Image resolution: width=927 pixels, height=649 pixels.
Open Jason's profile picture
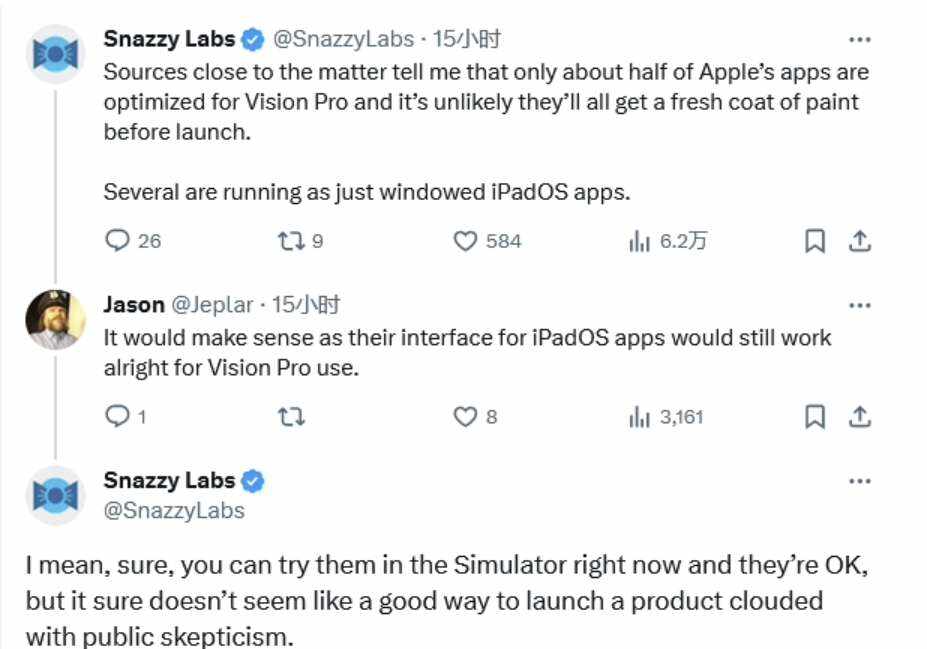[x=54, y=319]
